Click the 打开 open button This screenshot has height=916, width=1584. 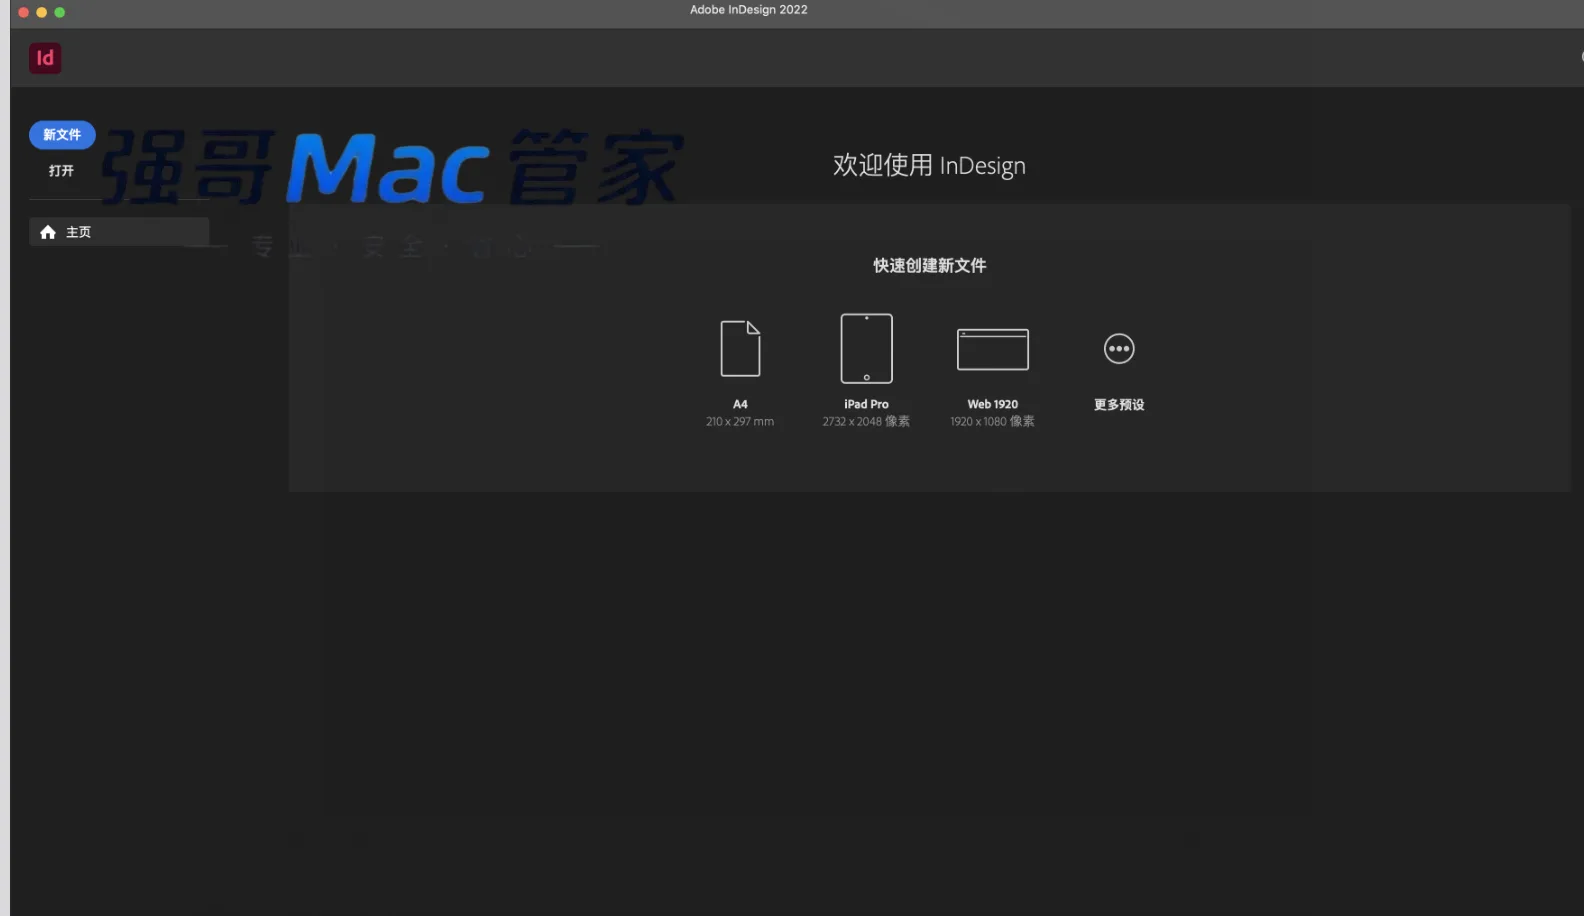click(x=61, y=171)
